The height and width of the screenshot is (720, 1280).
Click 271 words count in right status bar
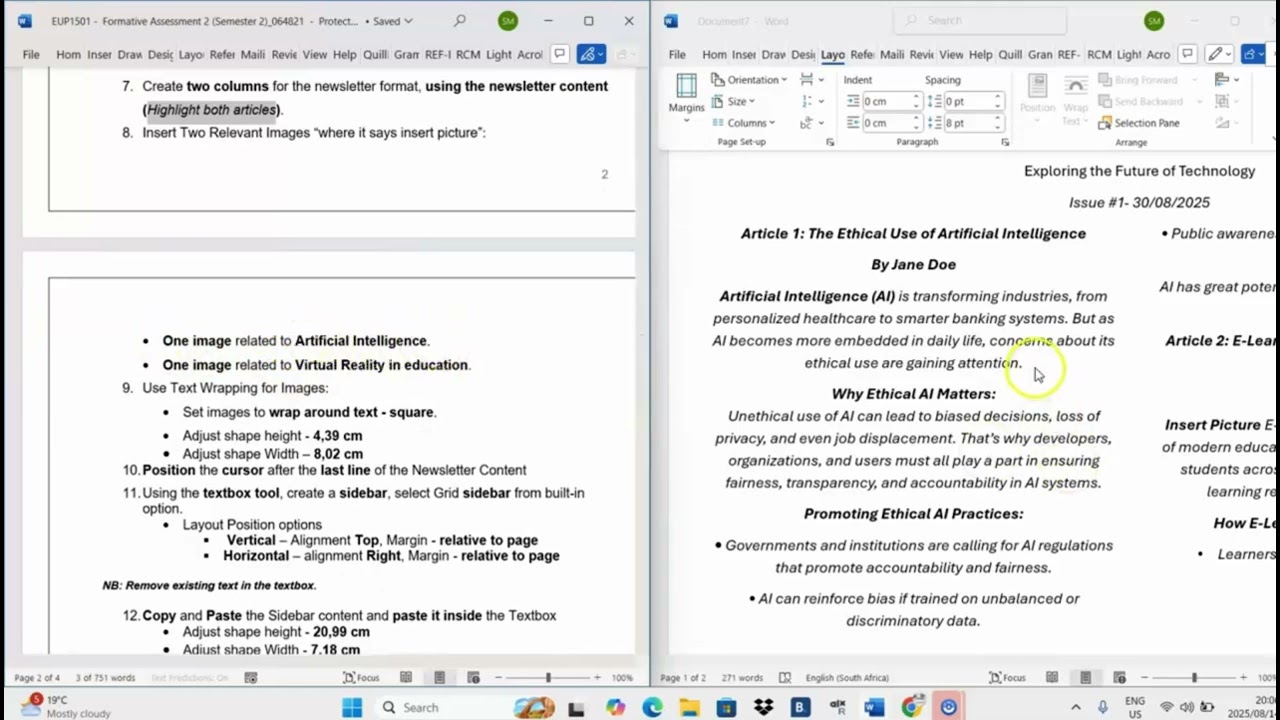[x=741, y=677]
